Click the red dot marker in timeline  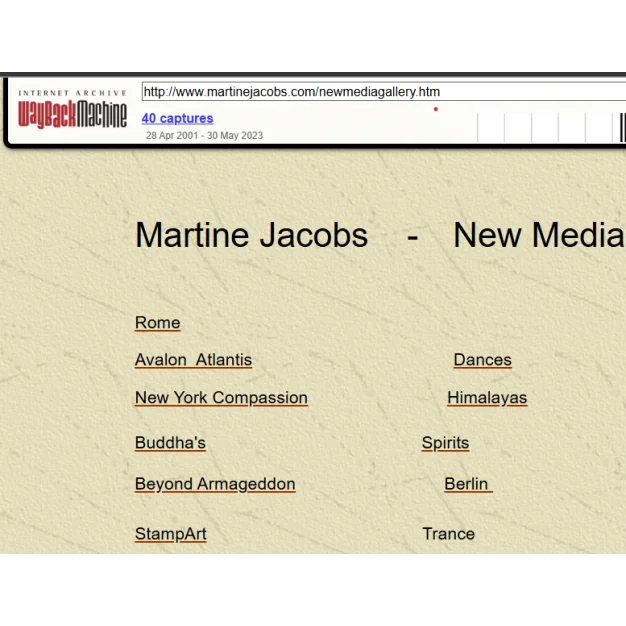(435, 109)
